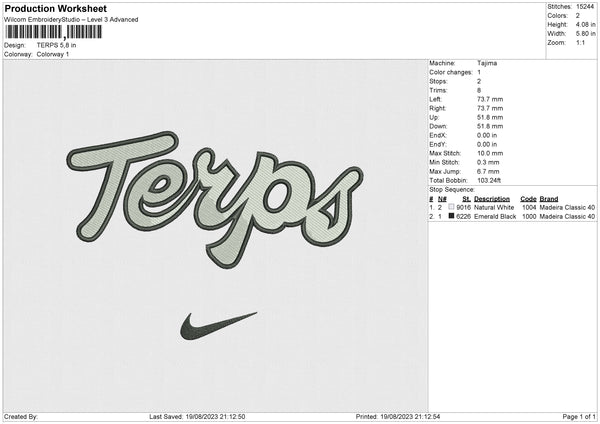
Task: Click the EndX value 0.00 in
Action: pyautogui.click(x=487, y=135)
